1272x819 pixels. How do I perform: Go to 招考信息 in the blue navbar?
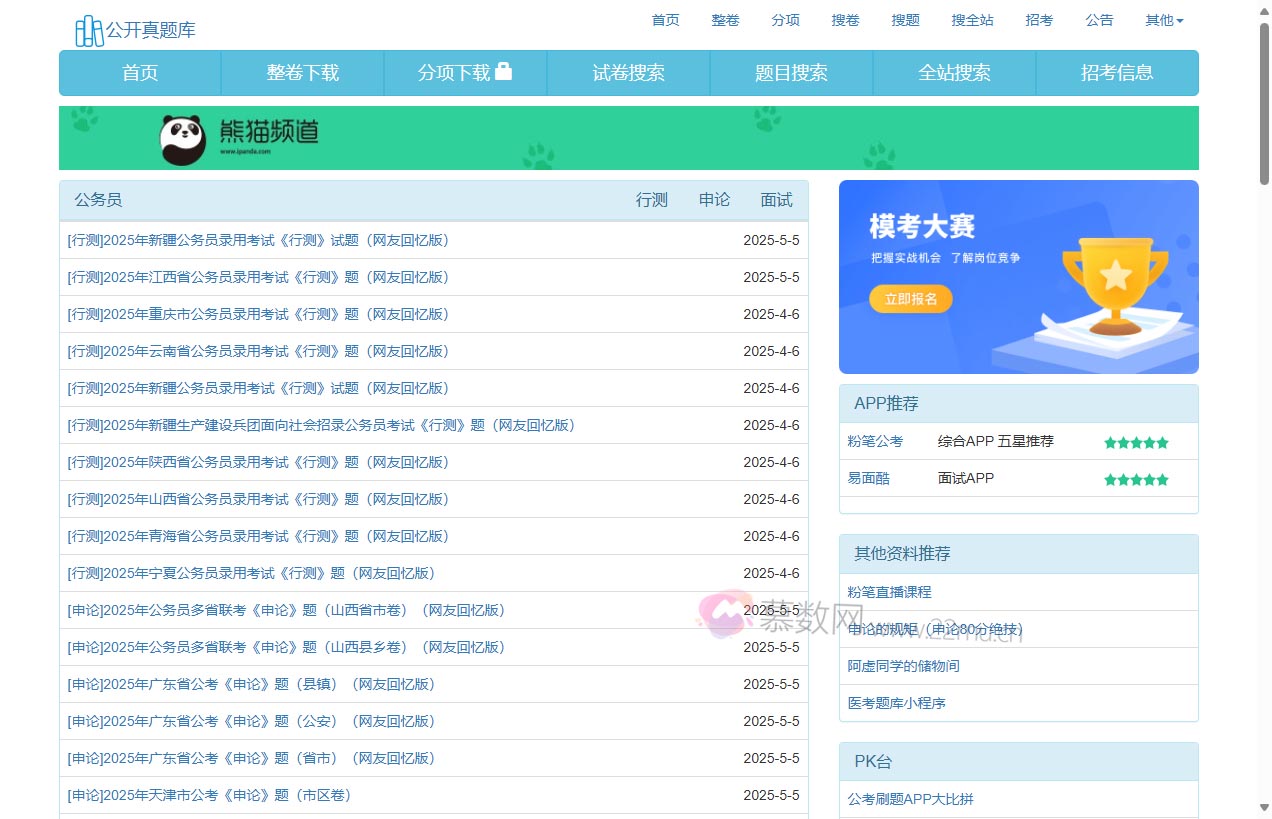point(1116,73)
